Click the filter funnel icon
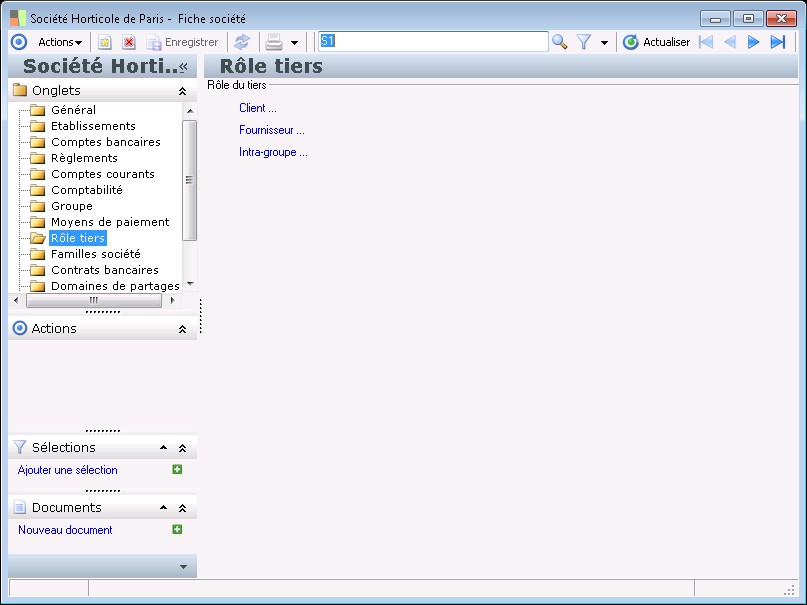Screen dimensions: 807x605 pyautogui.click(x=584, y=42)
